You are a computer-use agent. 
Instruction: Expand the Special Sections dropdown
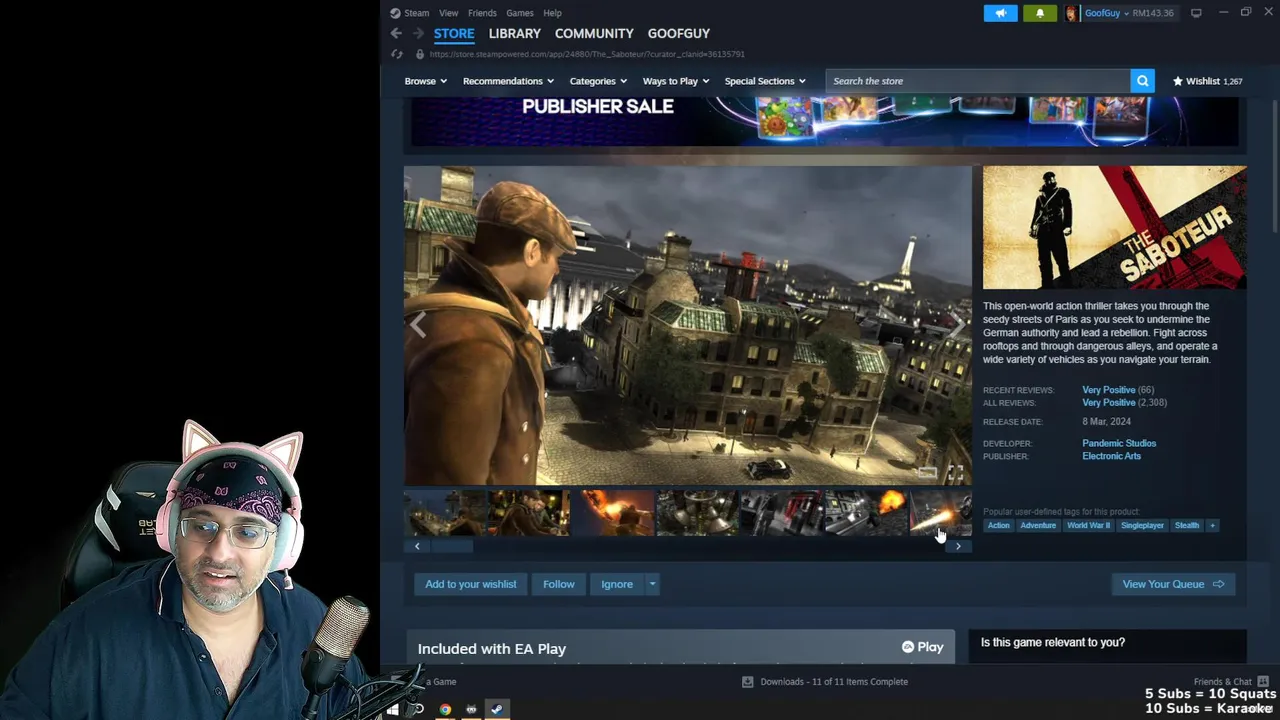(x=765, y=81)
